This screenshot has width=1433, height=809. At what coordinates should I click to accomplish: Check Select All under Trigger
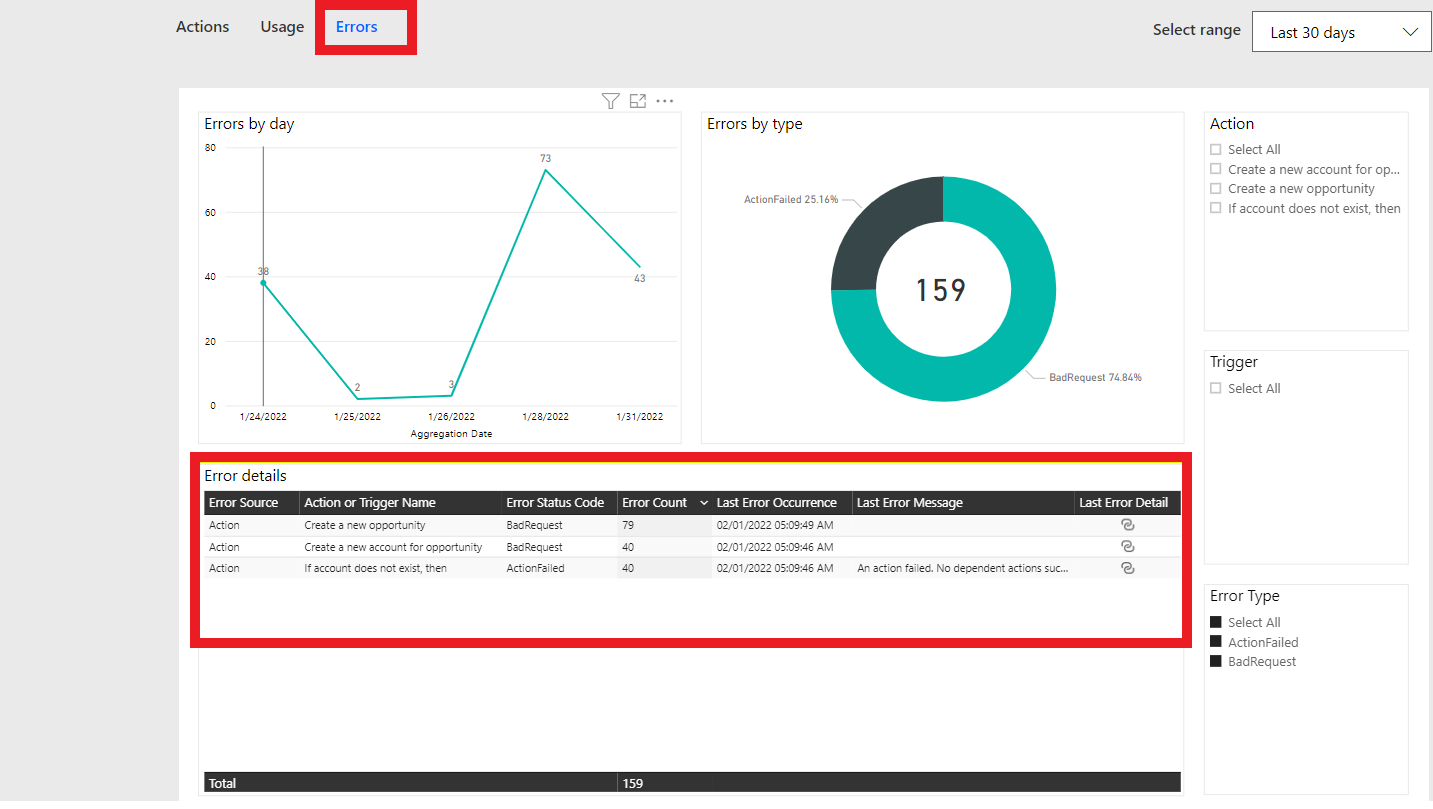1216,388
